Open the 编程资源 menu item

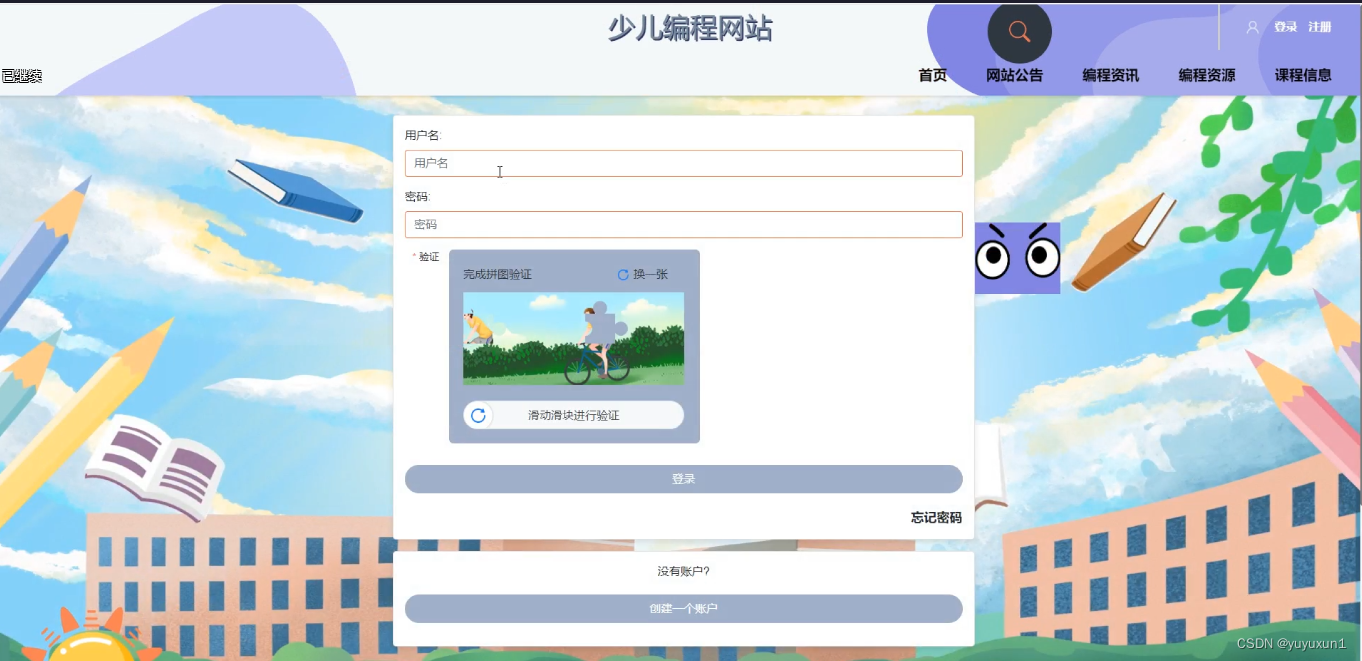point(1206,75)
